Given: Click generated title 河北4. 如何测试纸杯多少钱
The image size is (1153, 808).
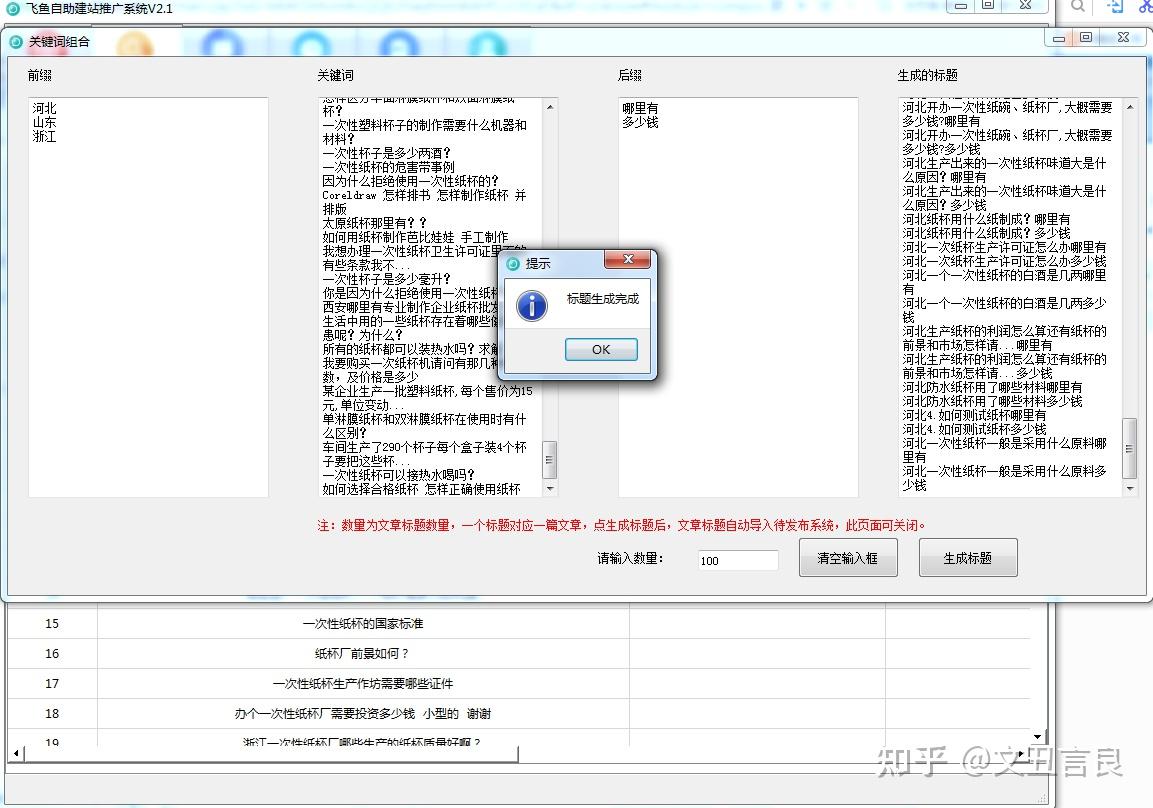Looking at the screenshot, I should (974, 429).
